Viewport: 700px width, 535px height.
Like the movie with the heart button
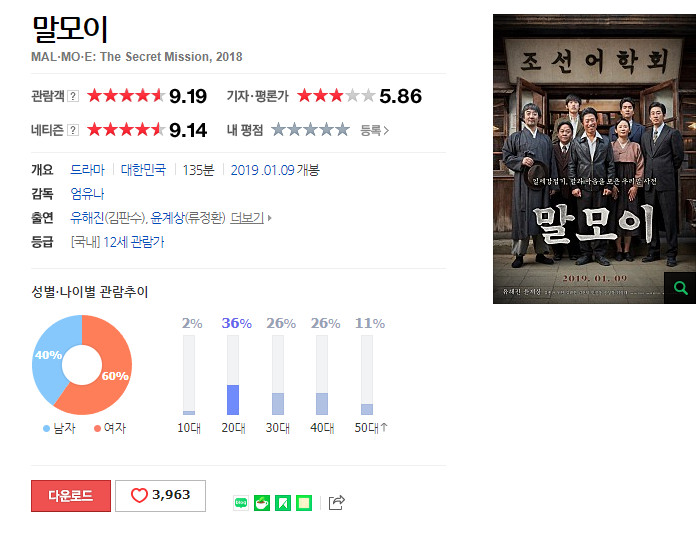click(161, 496)
